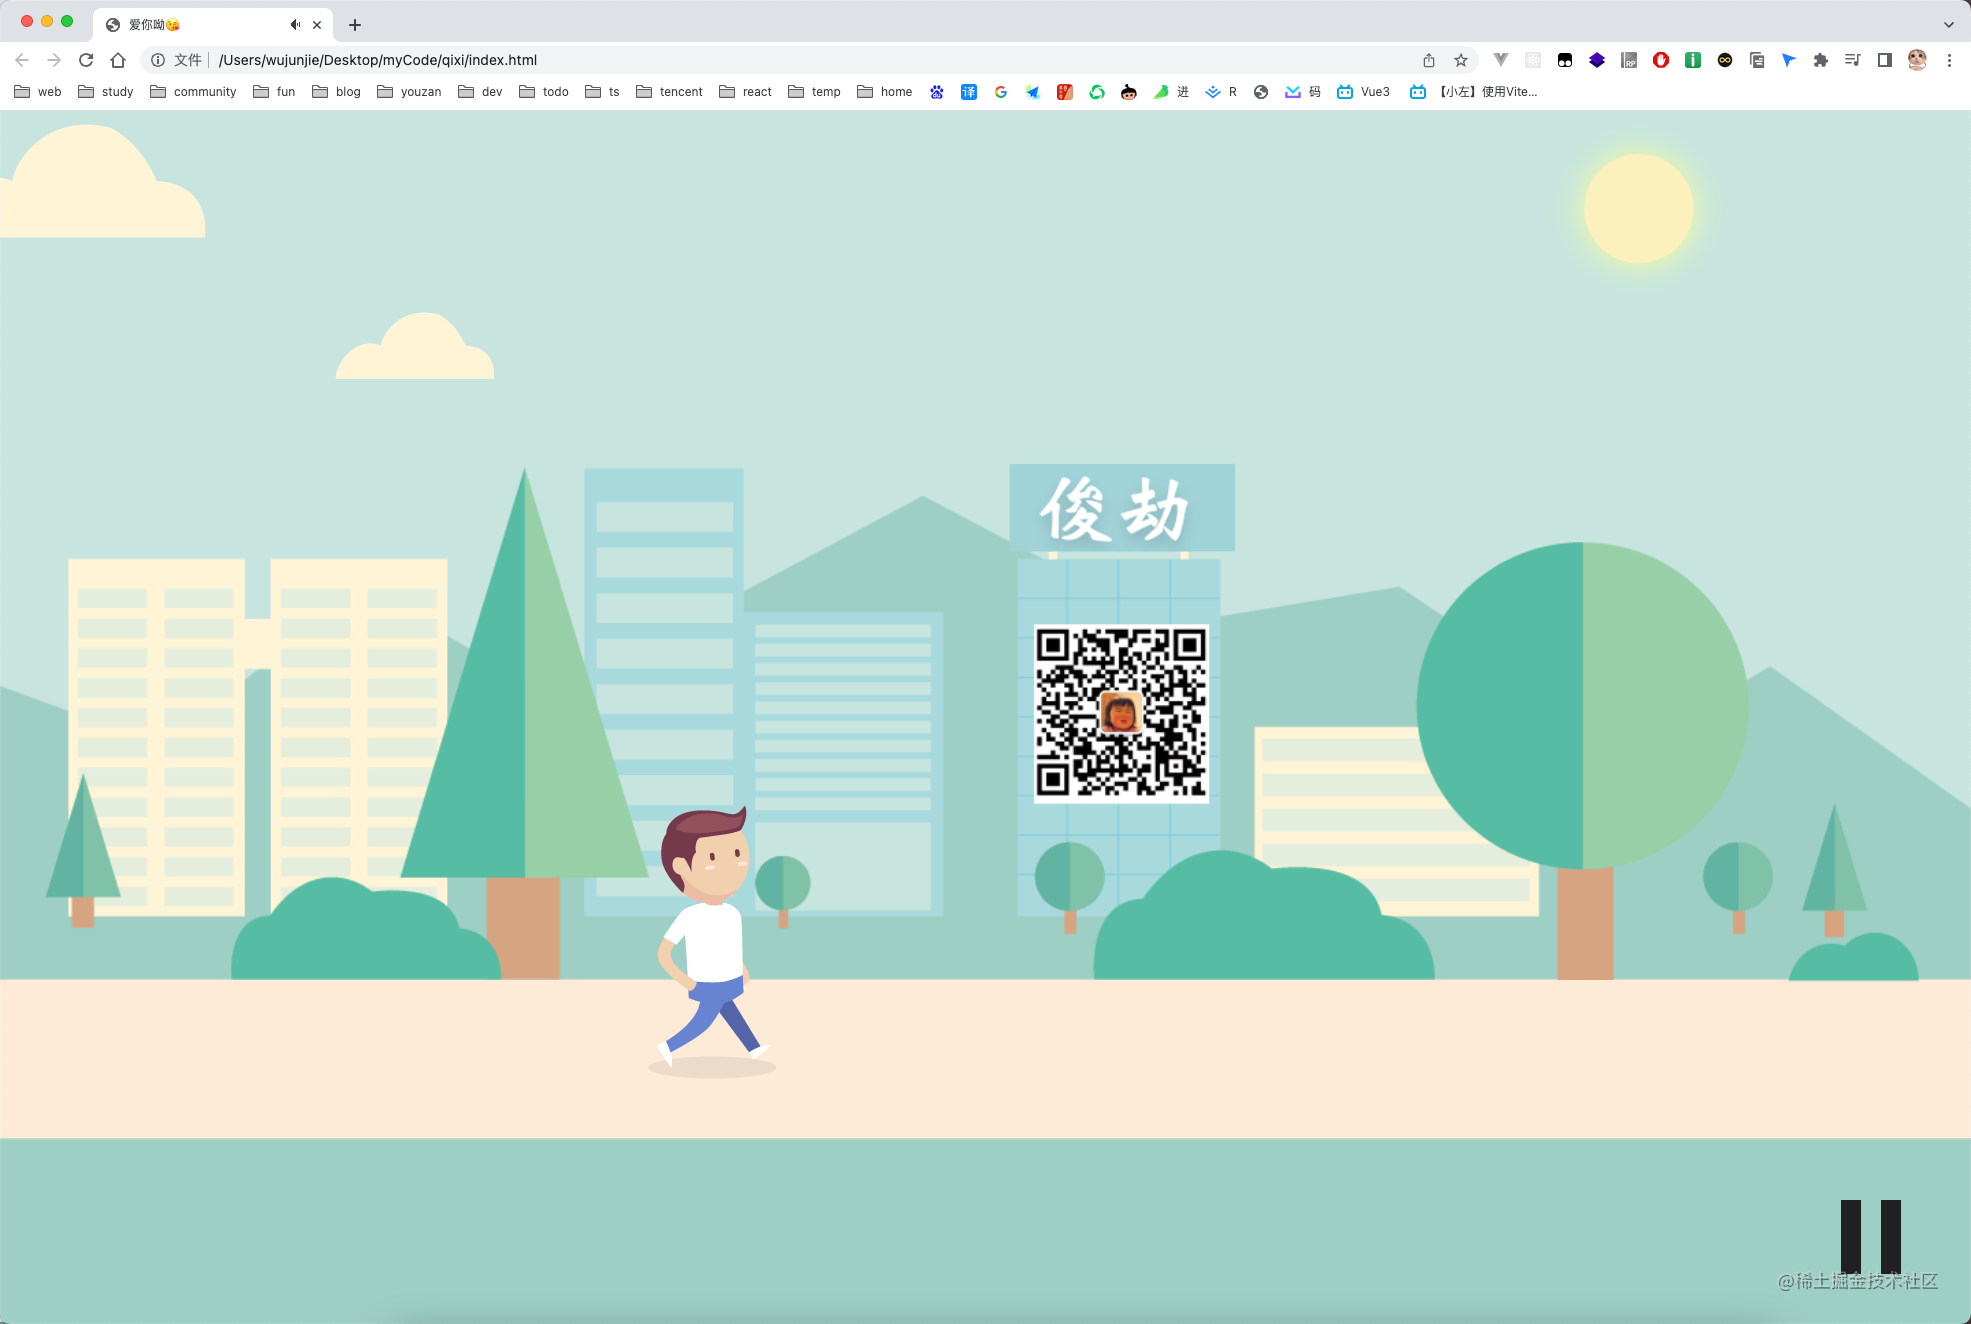Click the yellow infinity extension icon

1725,60
